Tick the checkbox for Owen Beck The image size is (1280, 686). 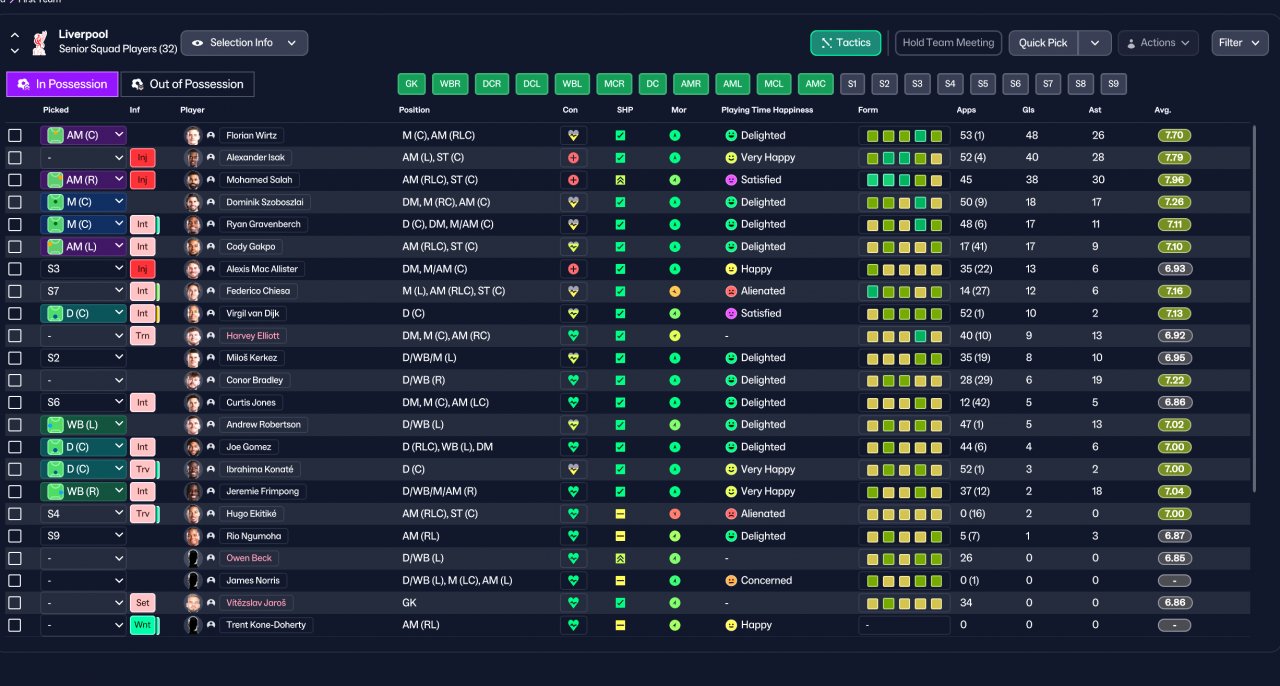(14, 558)
